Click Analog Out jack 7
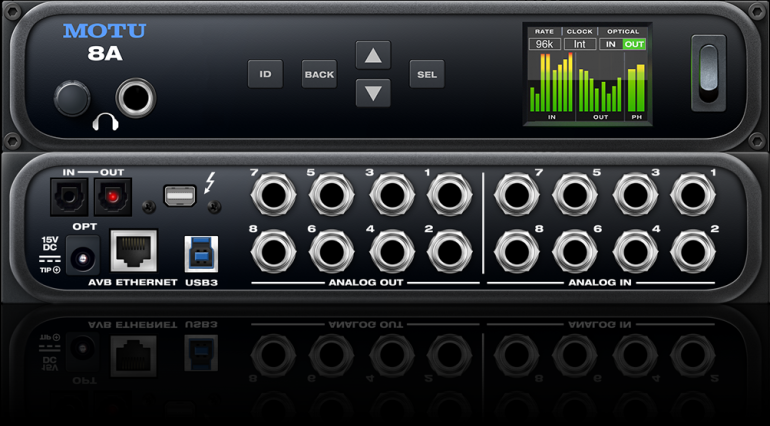The image size is (770, 426). 272,194
